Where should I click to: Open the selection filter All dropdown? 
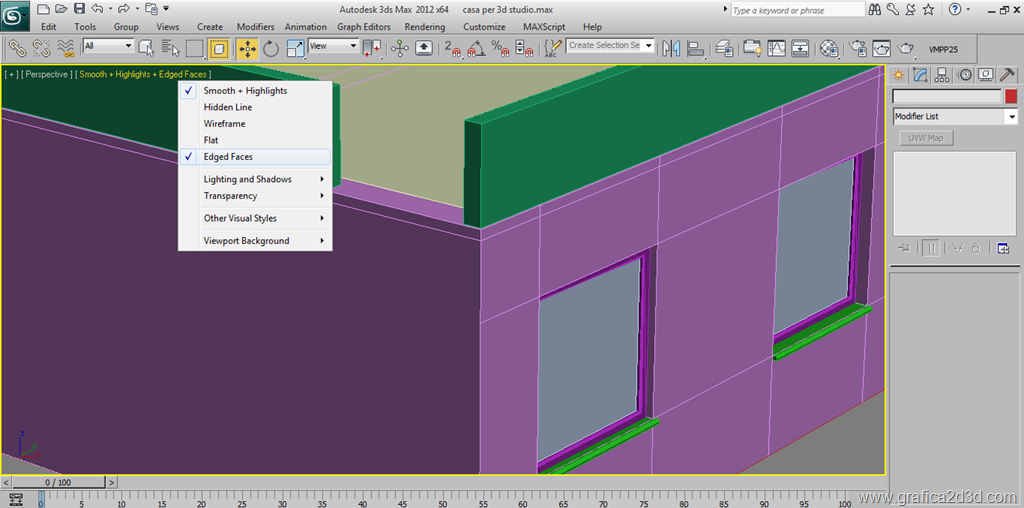pos(108,46)
